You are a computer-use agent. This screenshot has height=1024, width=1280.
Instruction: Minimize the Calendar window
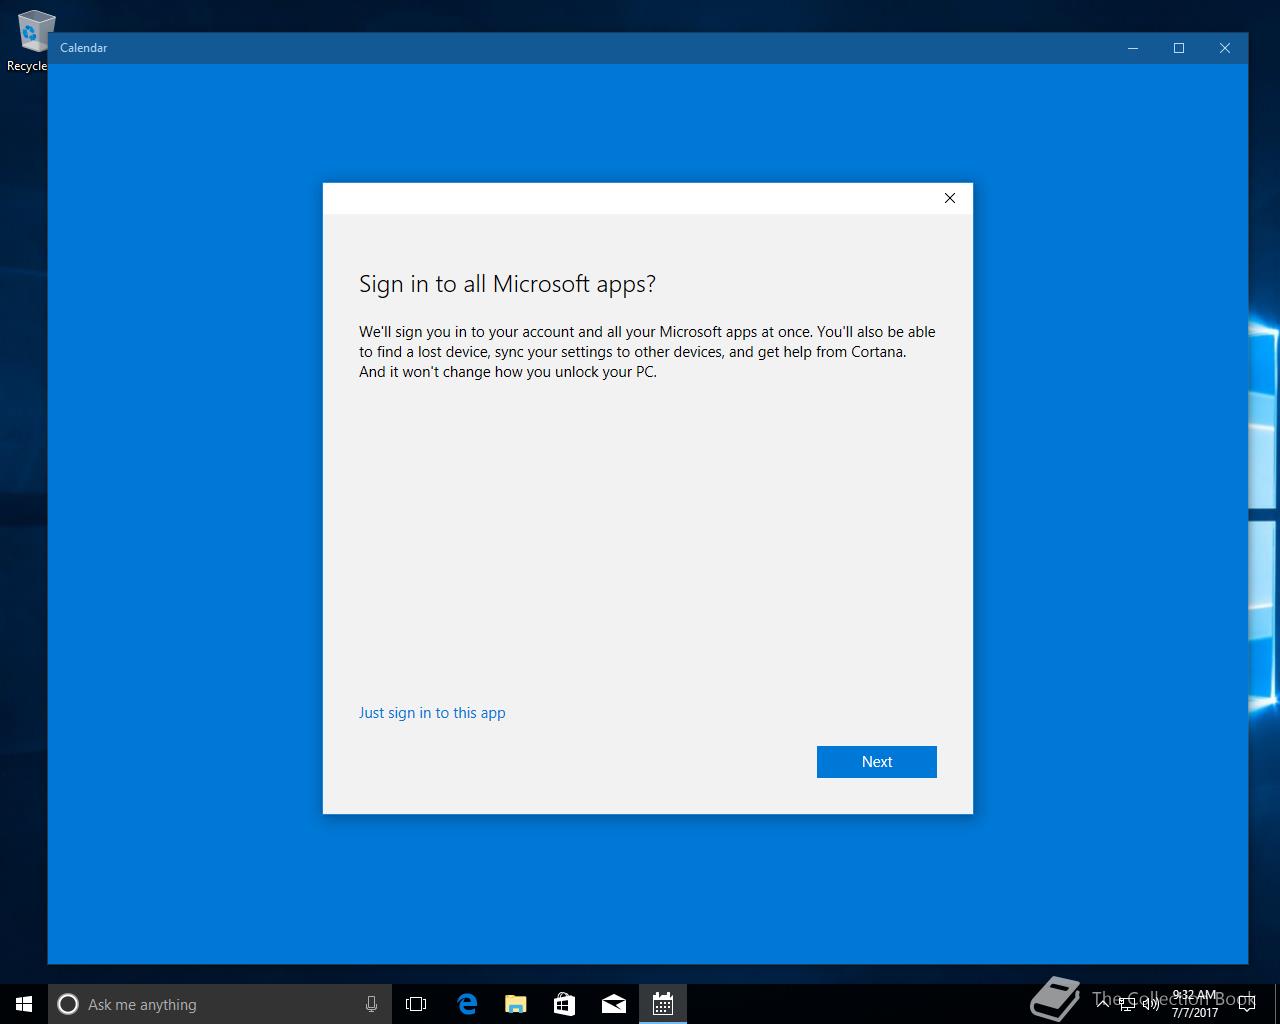tap(1133, 48)
